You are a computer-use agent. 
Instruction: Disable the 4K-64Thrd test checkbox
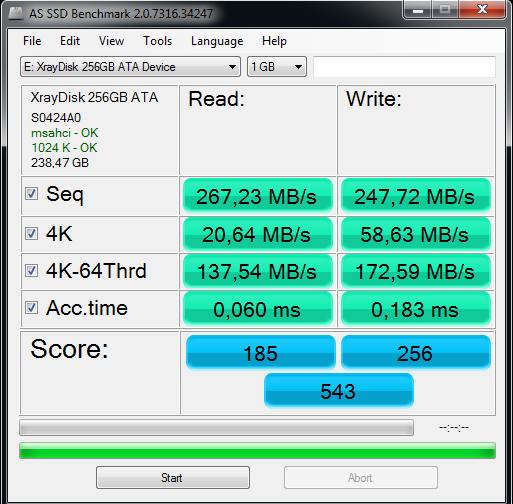coord(32,270)
